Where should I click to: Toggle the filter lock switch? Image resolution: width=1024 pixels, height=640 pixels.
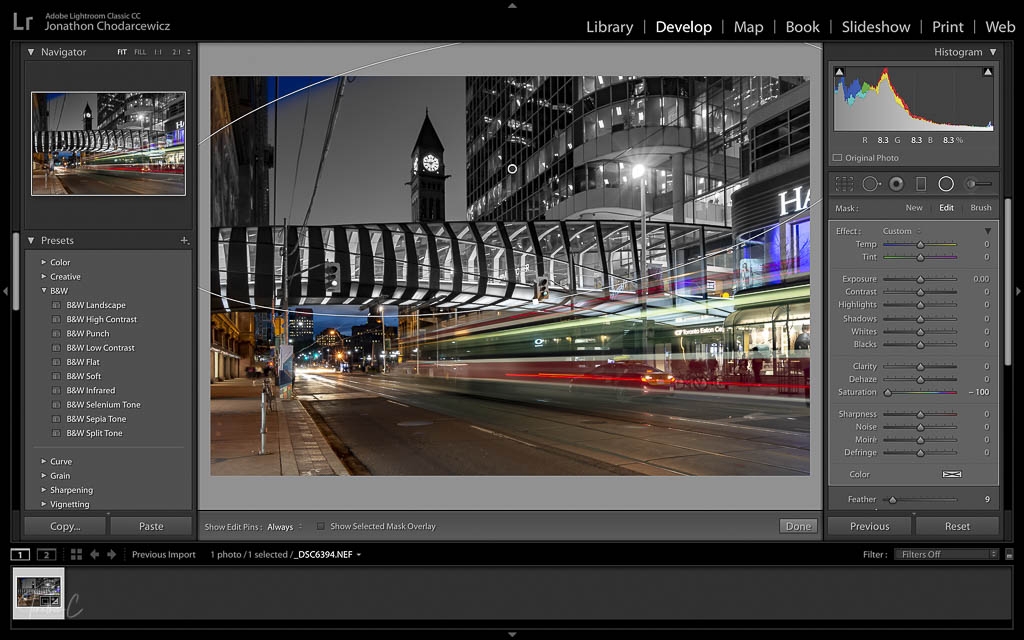(x=1009, y=554)
